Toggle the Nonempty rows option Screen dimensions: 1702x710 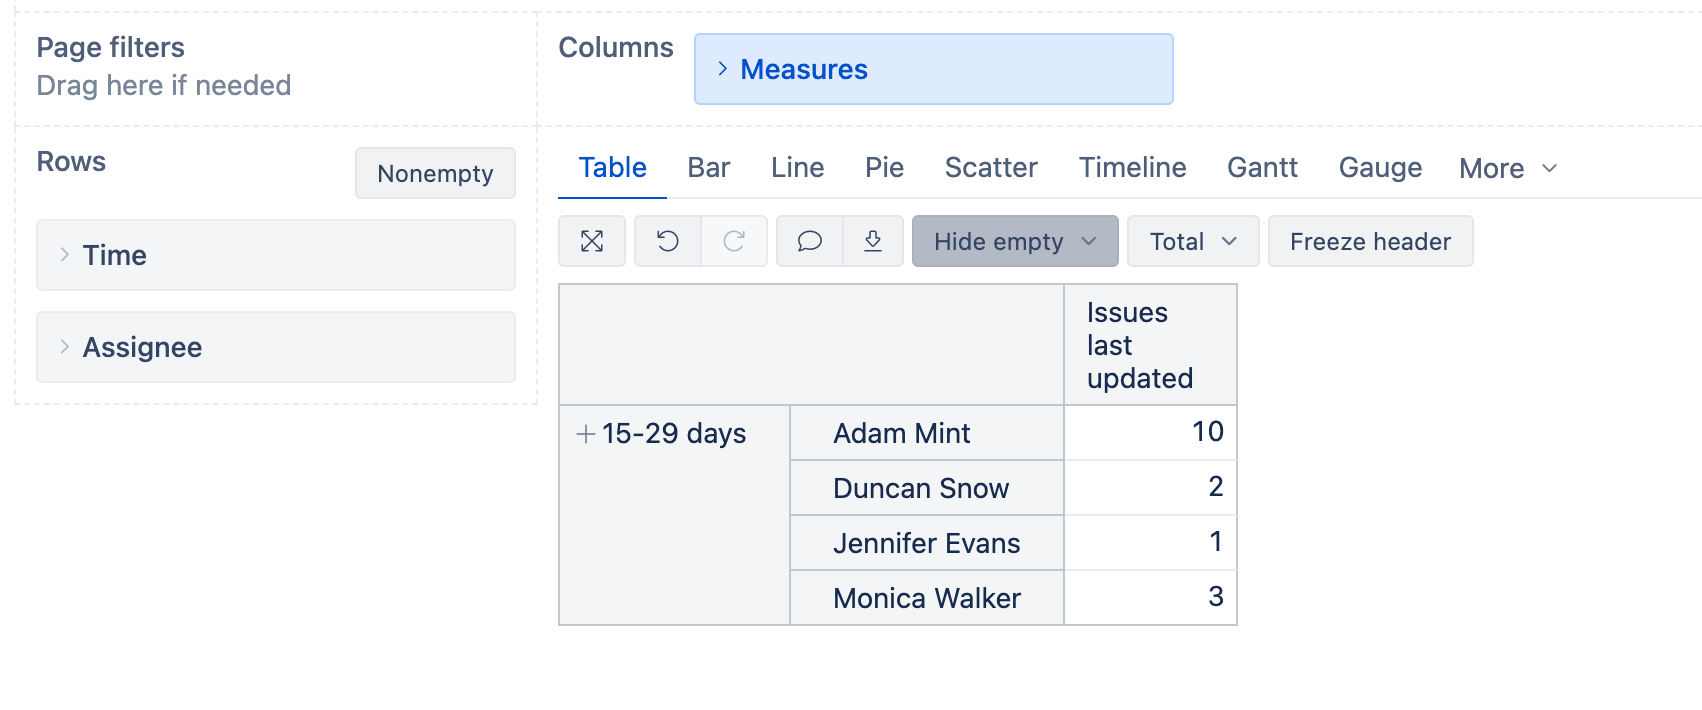point(435,173)
